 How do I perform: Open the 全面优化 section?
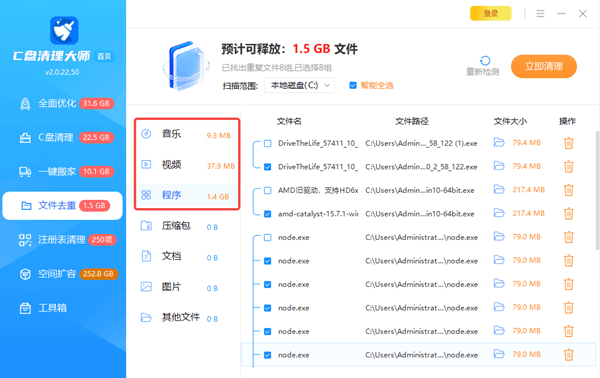click(x=62, y=103)
